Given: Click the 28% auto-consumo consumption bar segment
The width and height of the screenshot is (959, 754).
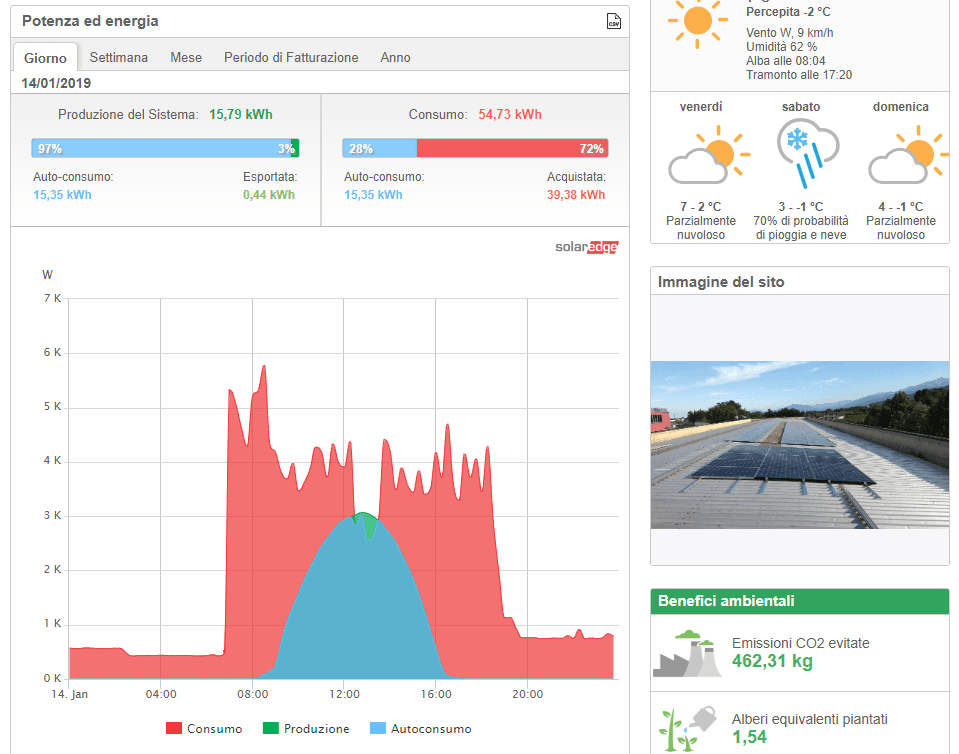Looking at the screenshot, I should pyautogui.click(x=380, y=149).
